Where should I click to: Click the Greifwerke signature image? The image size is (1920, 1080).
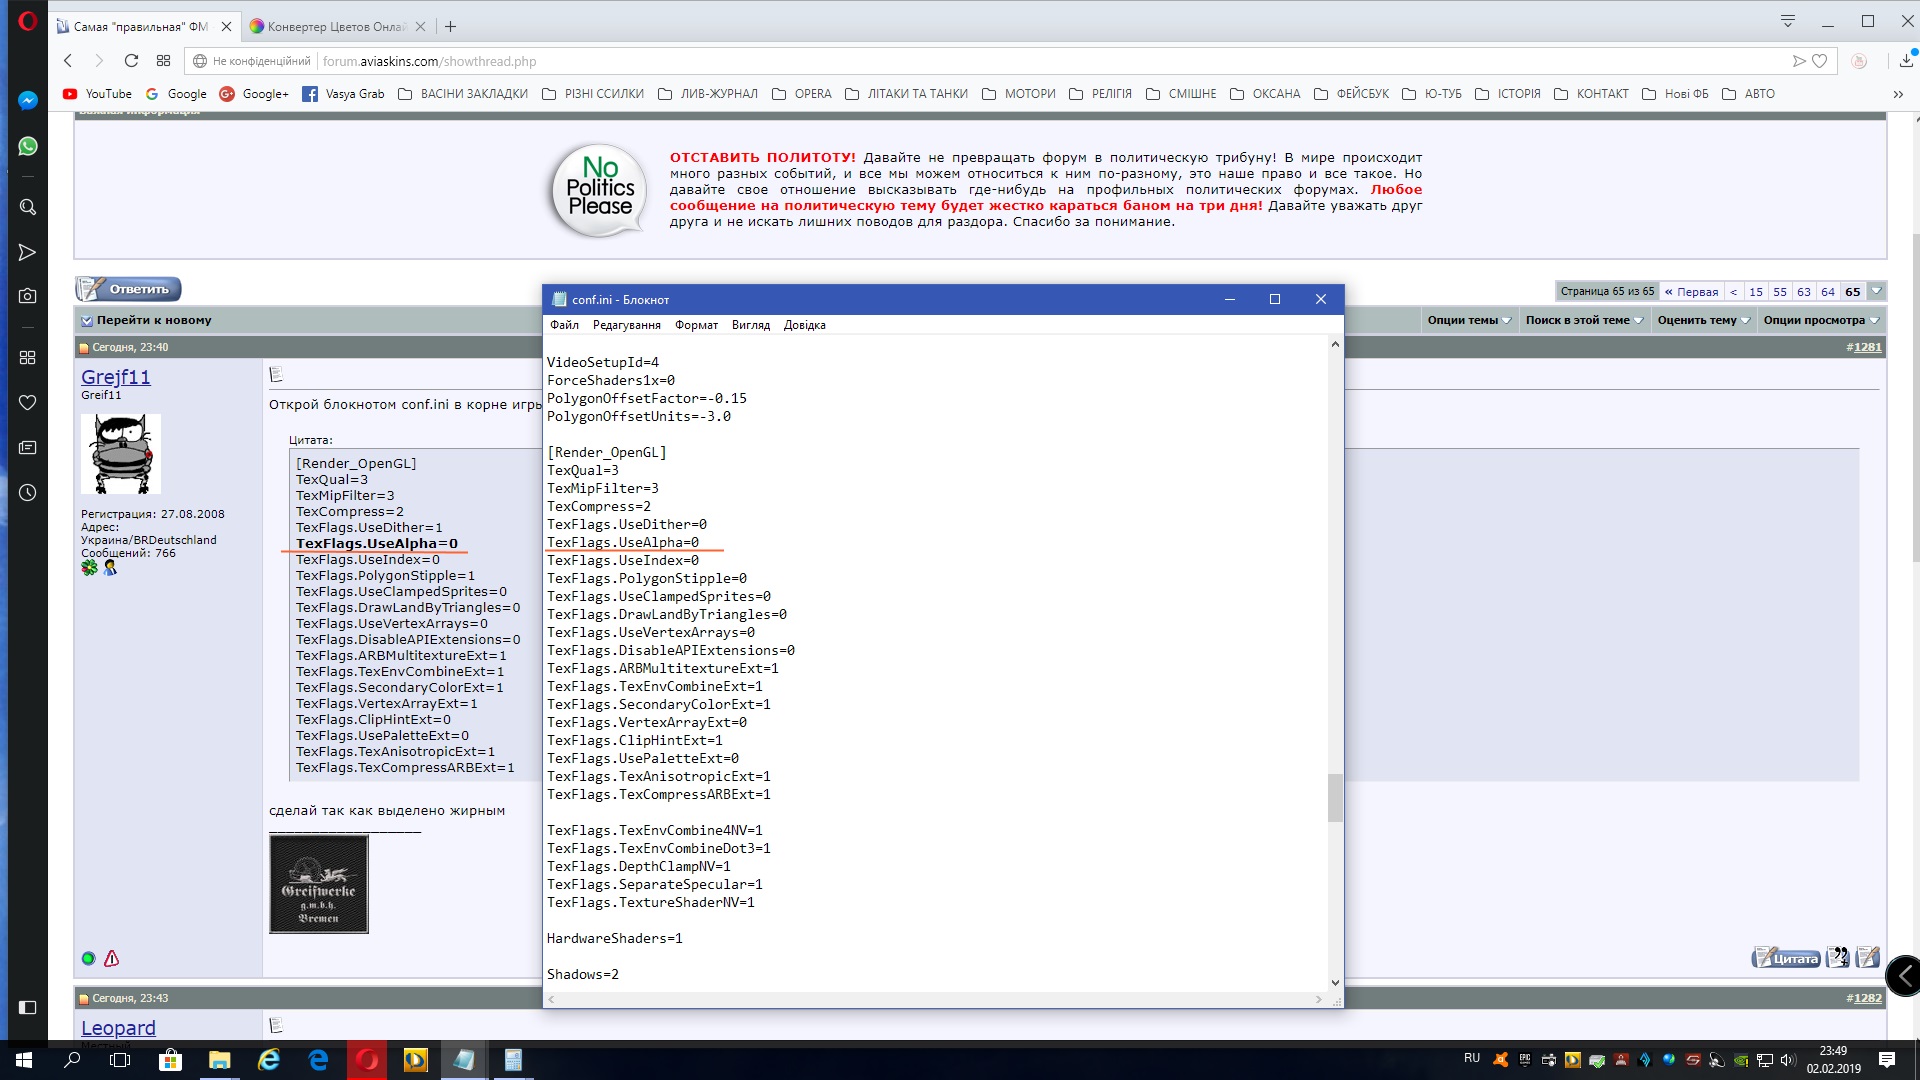pos(319,884)
